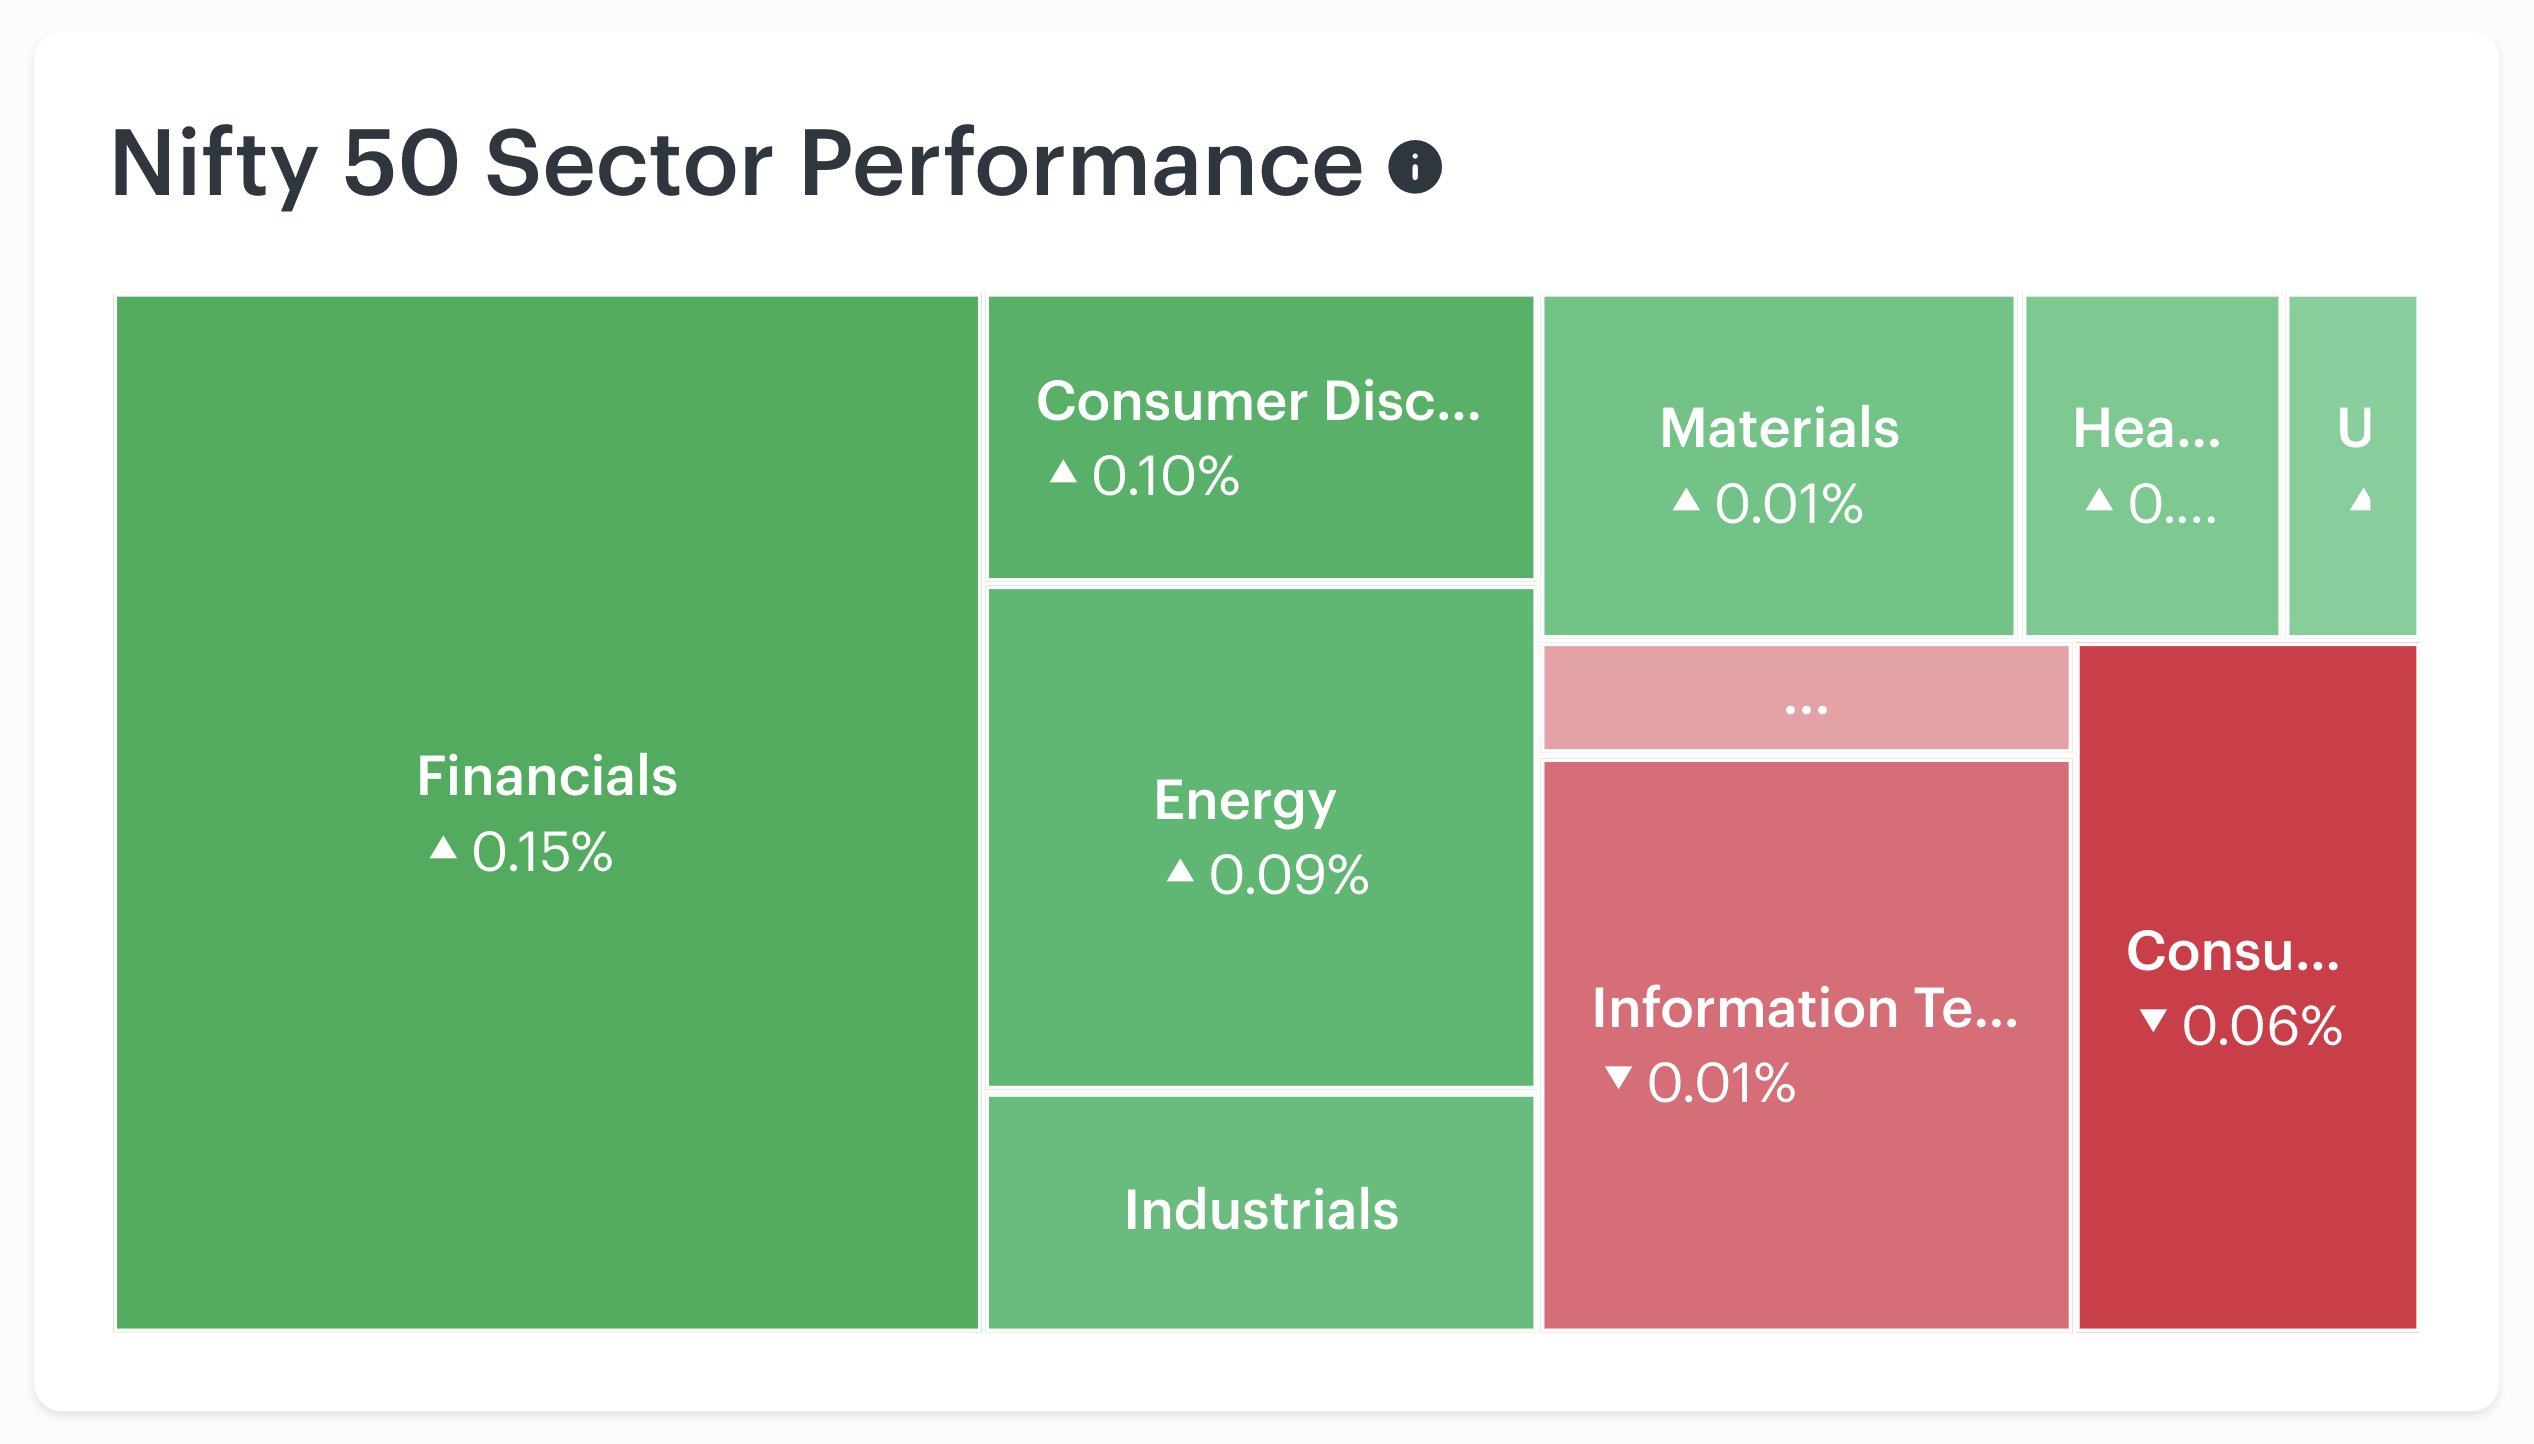The image size is (2534, 1444).
Task: Select the dark red Consu... tile
Action: pyautogui.click(x=2247, y=987)
